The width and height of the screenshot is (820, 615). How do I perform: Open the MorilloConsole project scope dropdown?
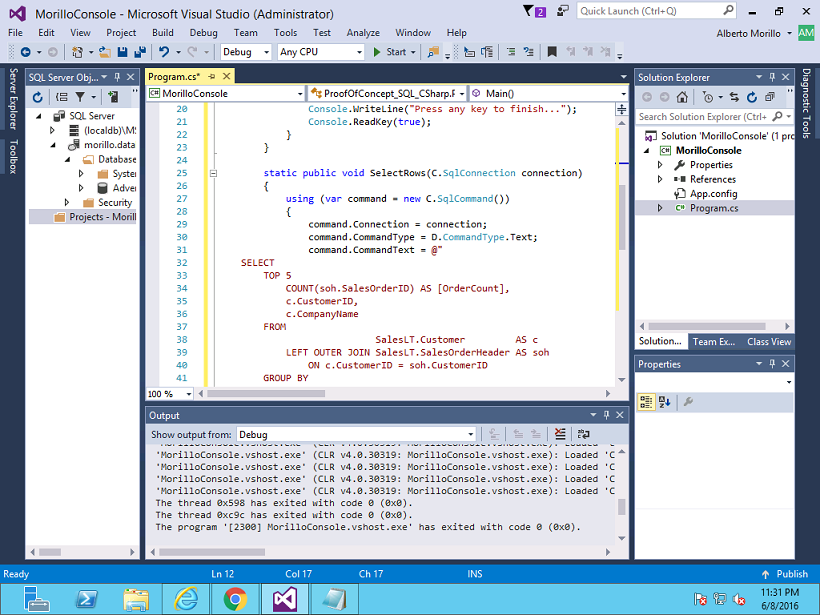[300, 94]
